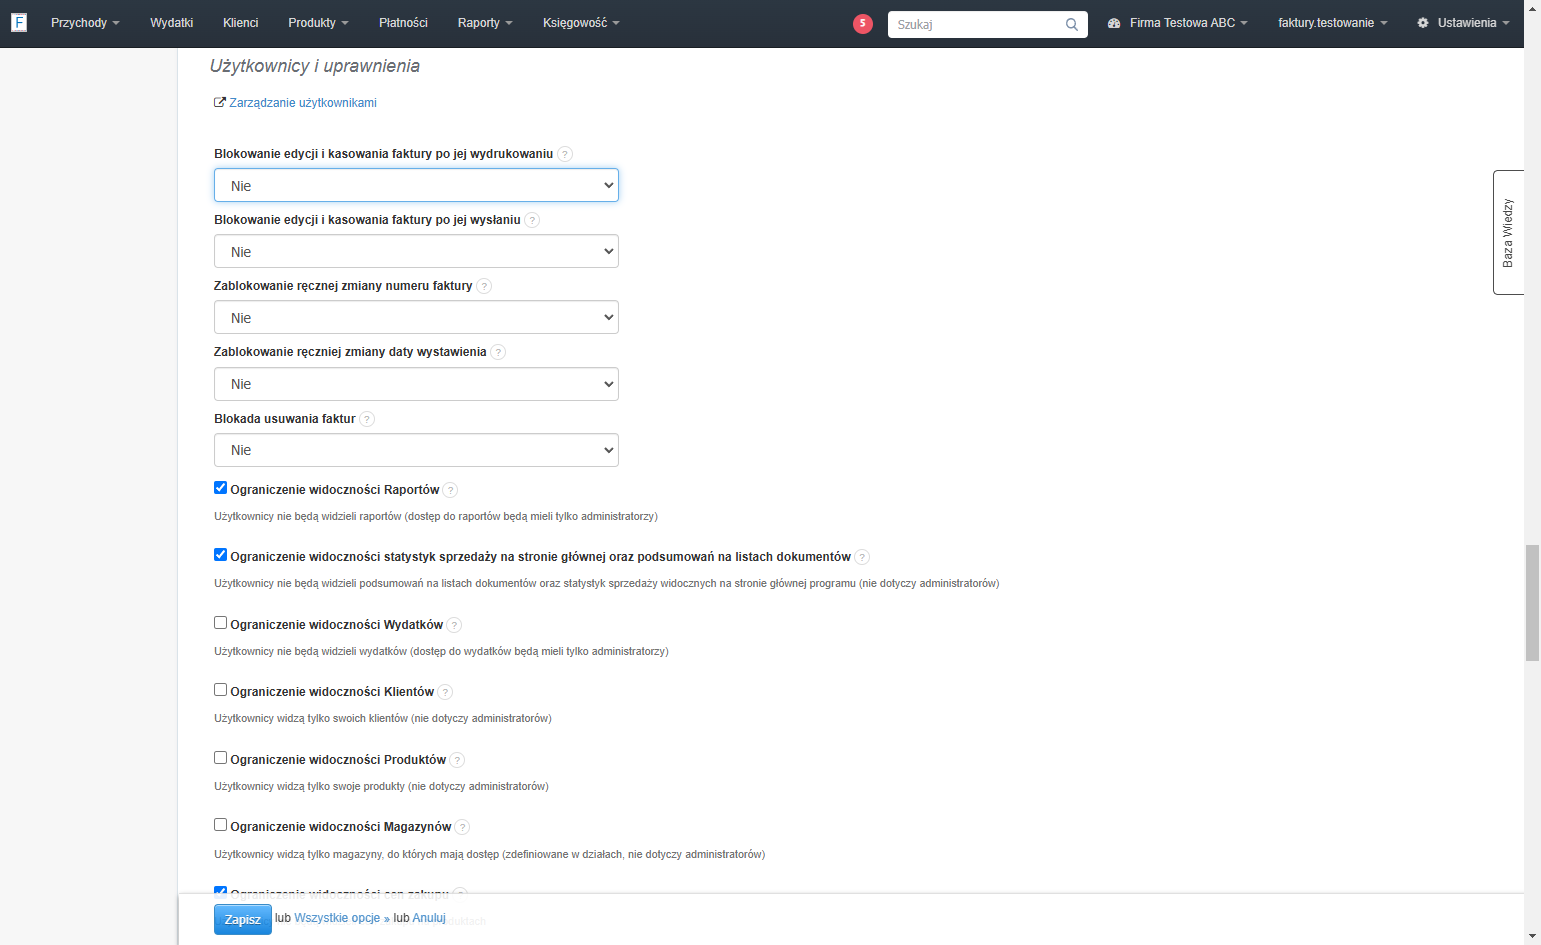The image size is (1541, 945).
Task: Open dropdown for blocking issue date change
Action: click(x=416, y=384)
